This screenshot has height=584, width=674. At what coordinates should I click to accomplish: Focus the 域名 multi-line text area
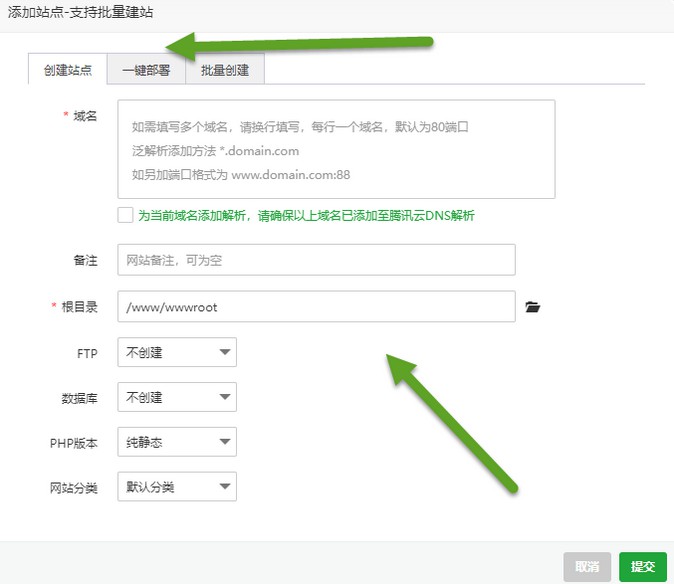point(336,149)
